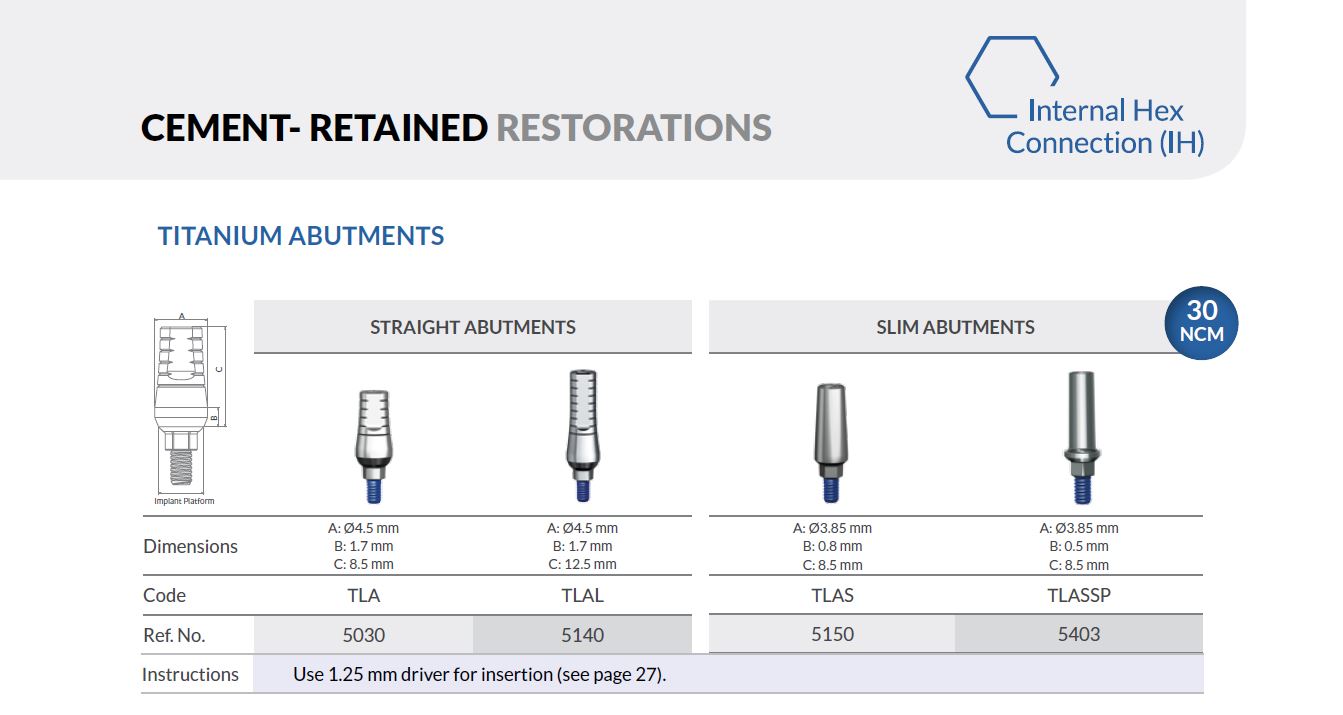Click the TLASSP code cell
Viewport: 1343px width, 715px height.
pos(1079,595)
